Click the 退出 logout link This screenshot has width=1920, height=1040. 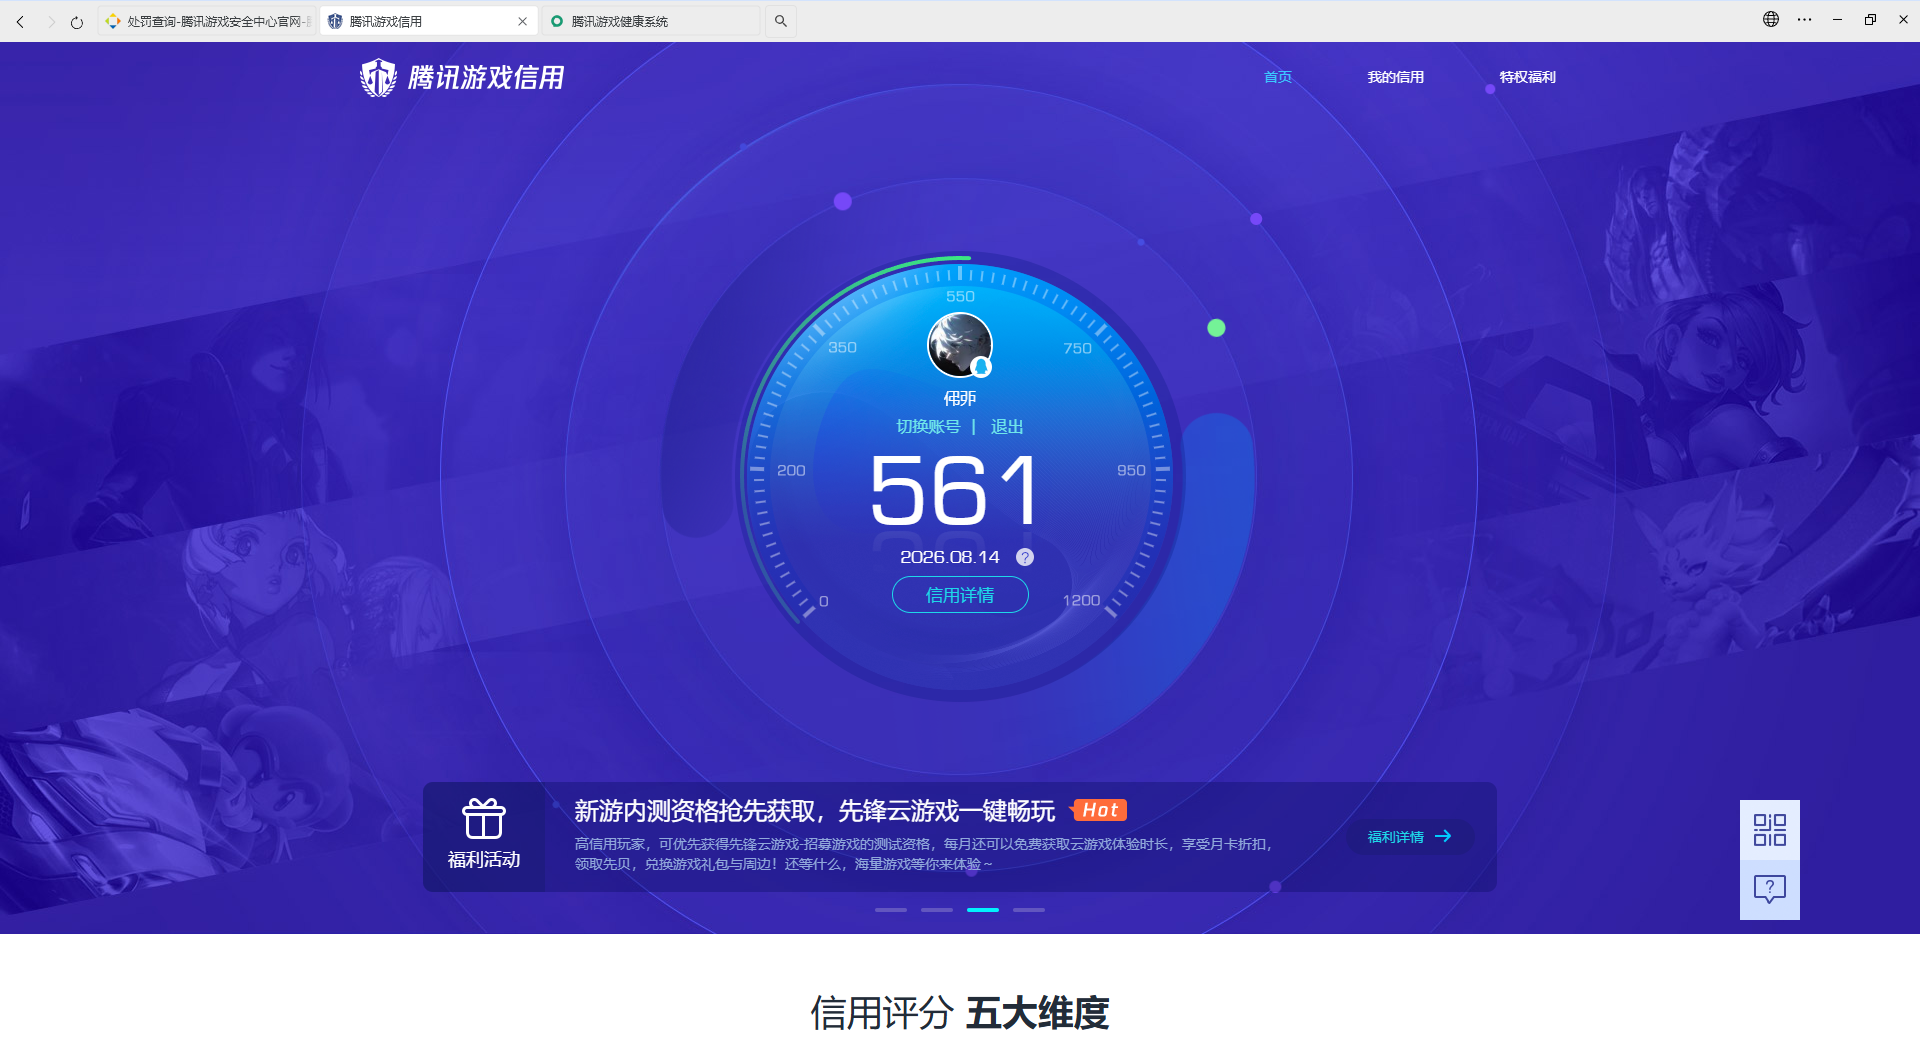pyautogui.click(x=1007, y=427)
